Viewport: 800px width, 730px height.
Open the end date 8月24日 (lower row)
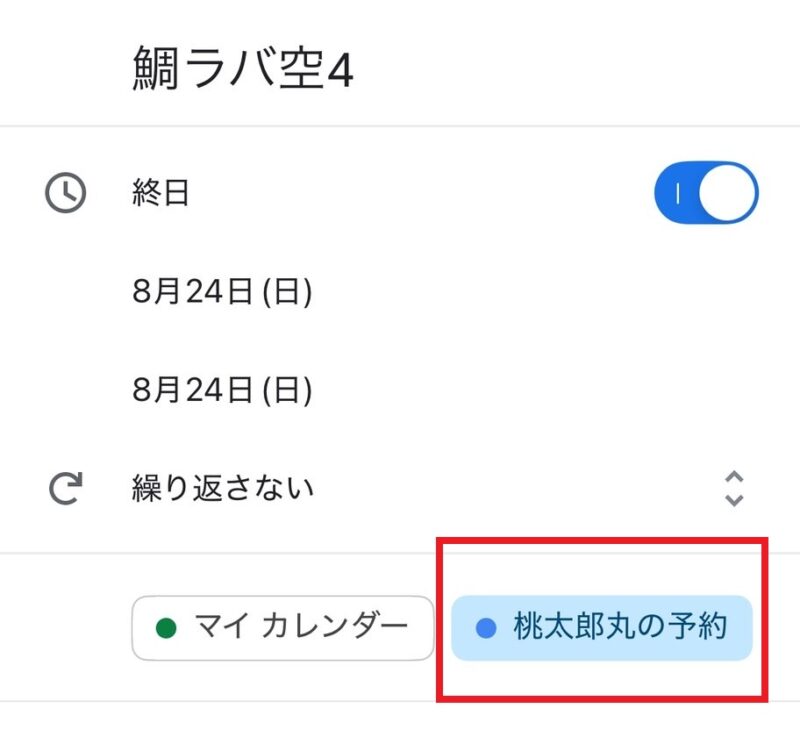tap(222, 390)
